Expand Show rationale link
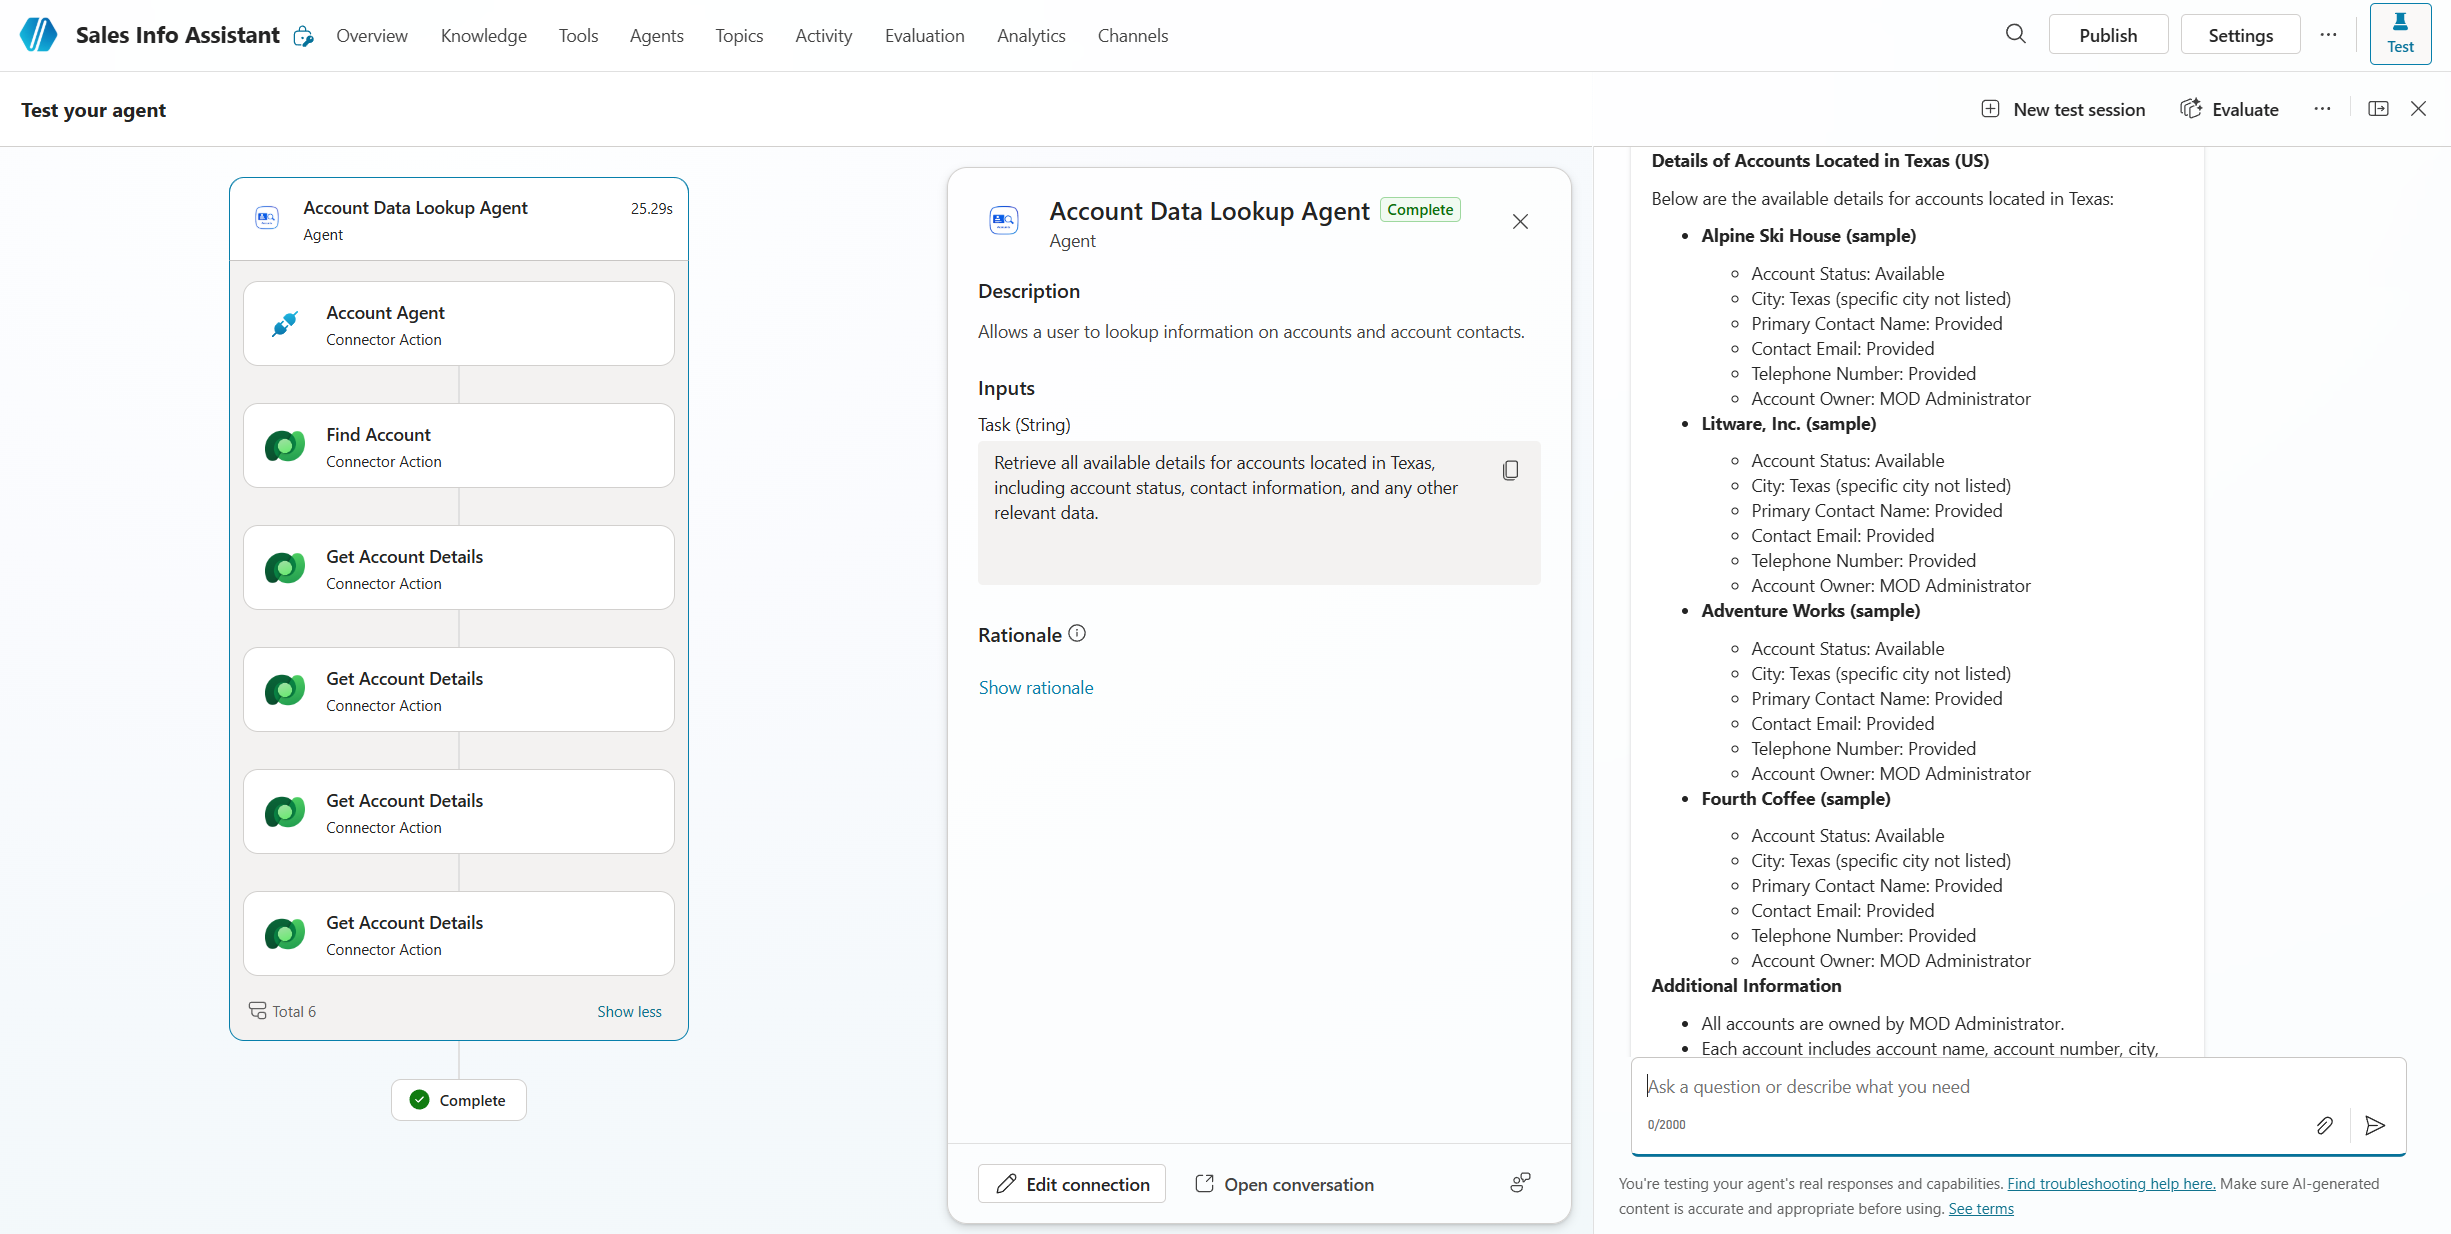This screenshot has width=2451, height=1234. pos(1036,688)
